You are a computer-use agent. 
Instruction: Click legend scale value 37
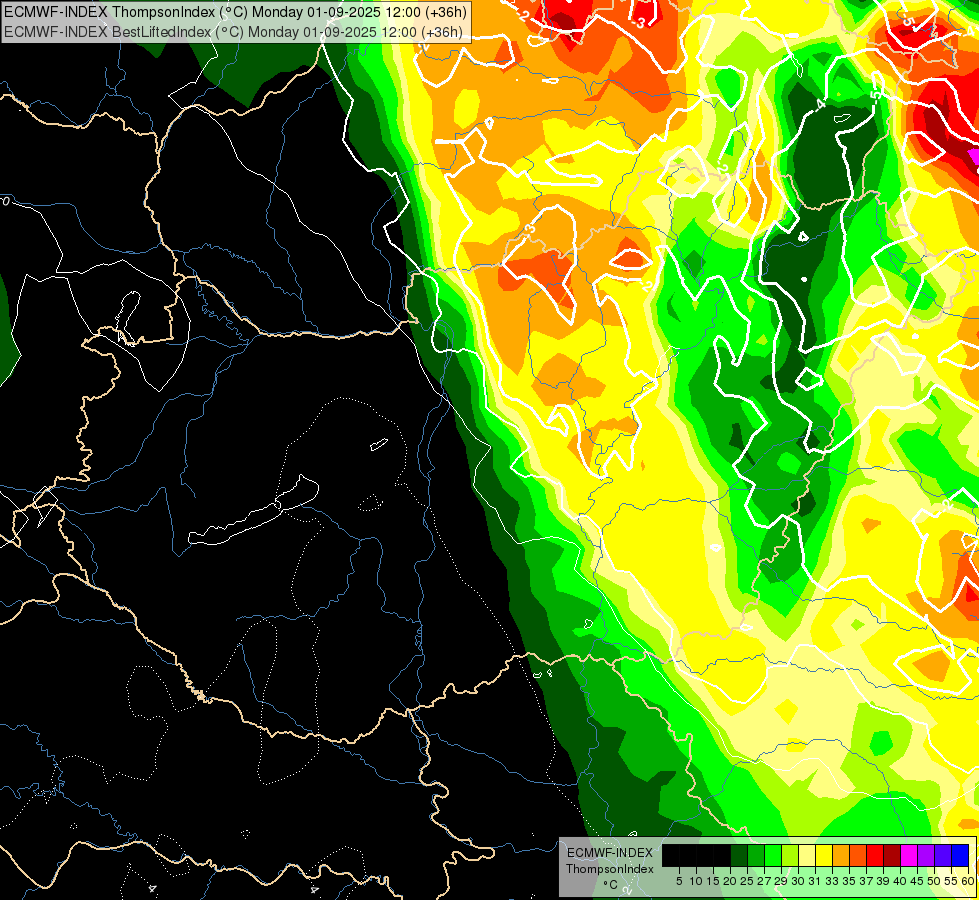pyautogui.click(x=867, y=881)
